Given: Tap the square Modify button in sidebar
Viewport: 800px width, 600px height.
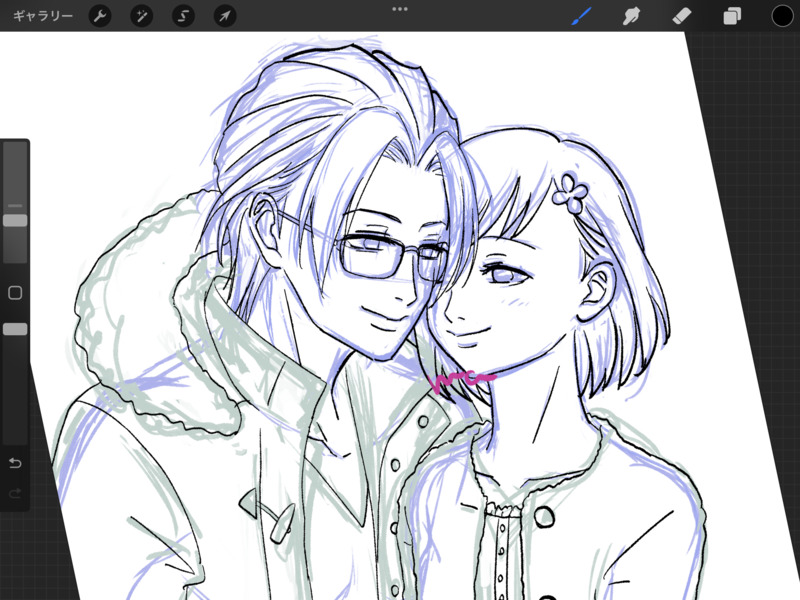Looking at the screenshot, I should click(x=15, y=293).
